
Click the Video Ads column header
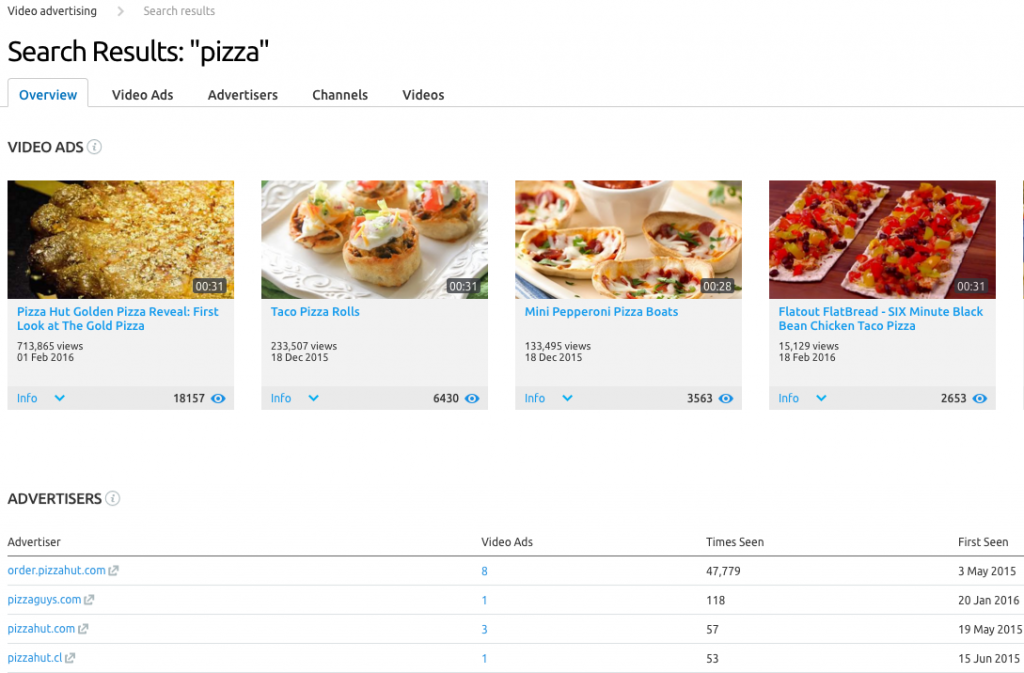[x=507, y=542]
